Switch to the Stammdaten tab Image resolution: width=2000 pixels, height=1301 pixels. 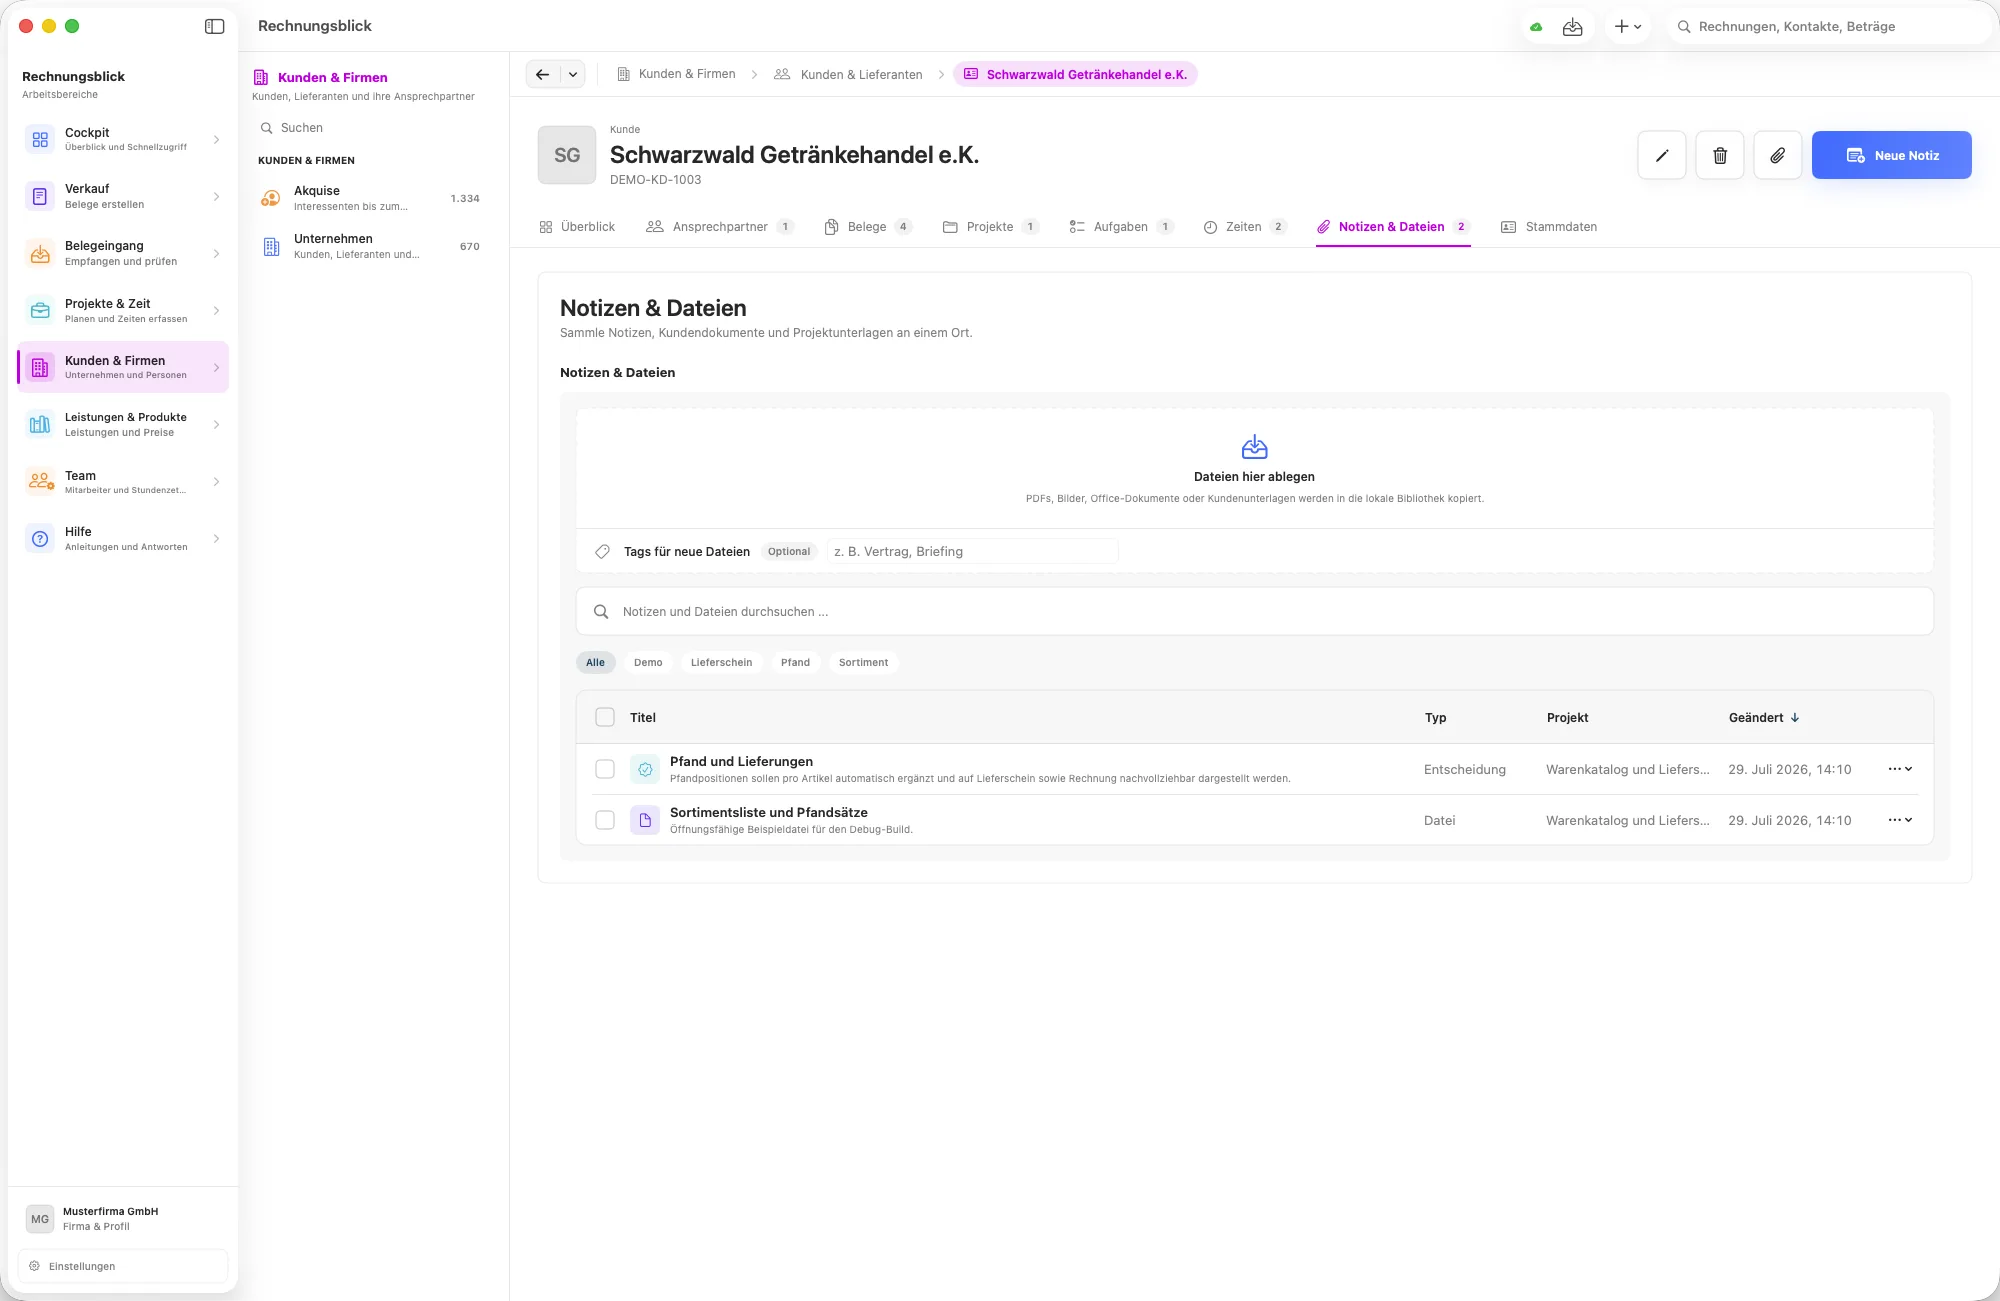click(1549, 227)
